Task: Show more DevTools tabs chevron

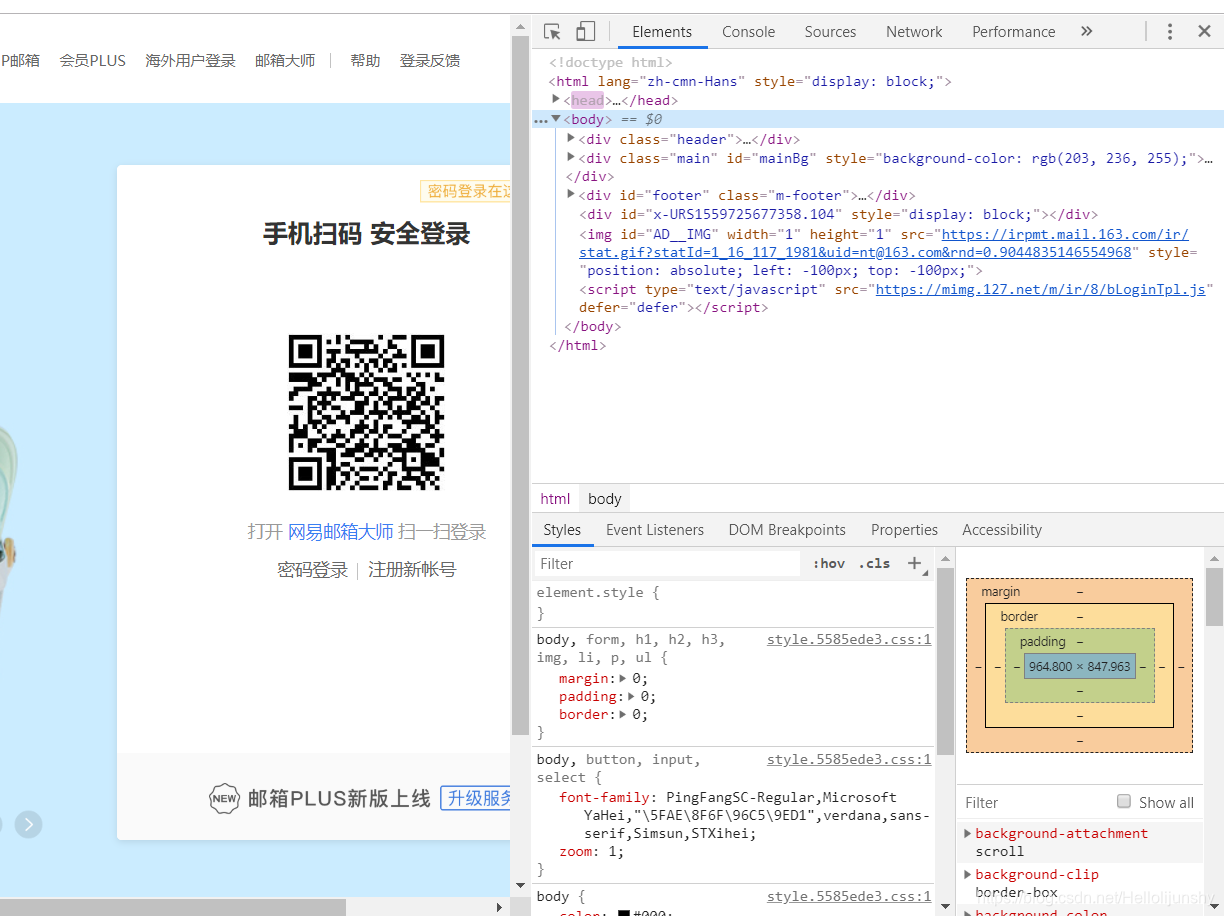Action: point(1087,31)
